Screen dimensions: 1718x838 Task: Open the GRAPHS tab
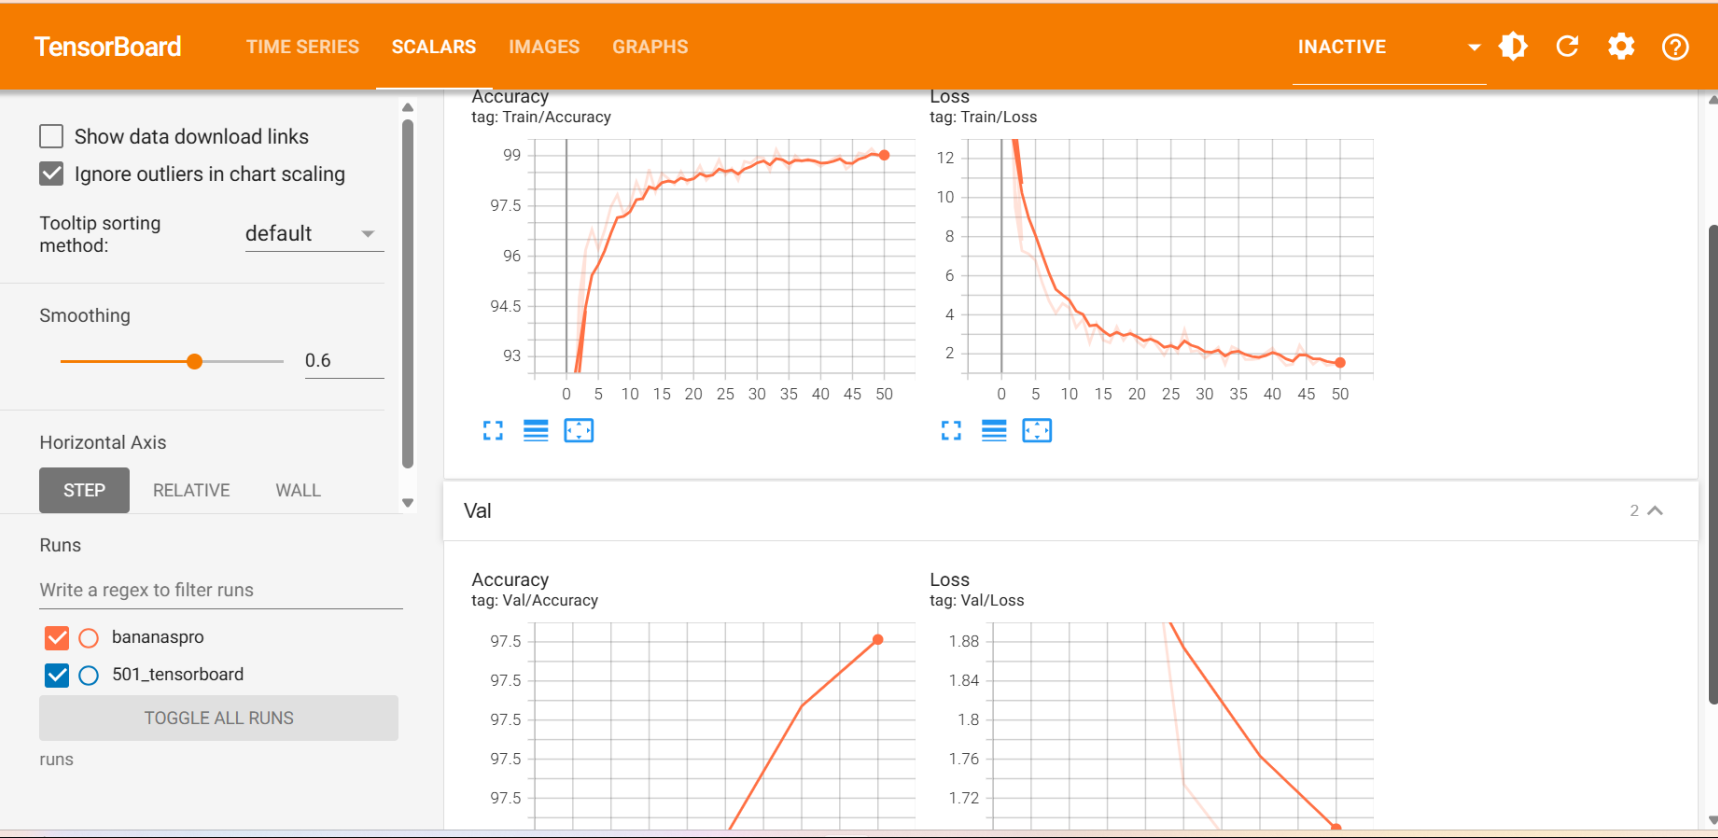650,47
